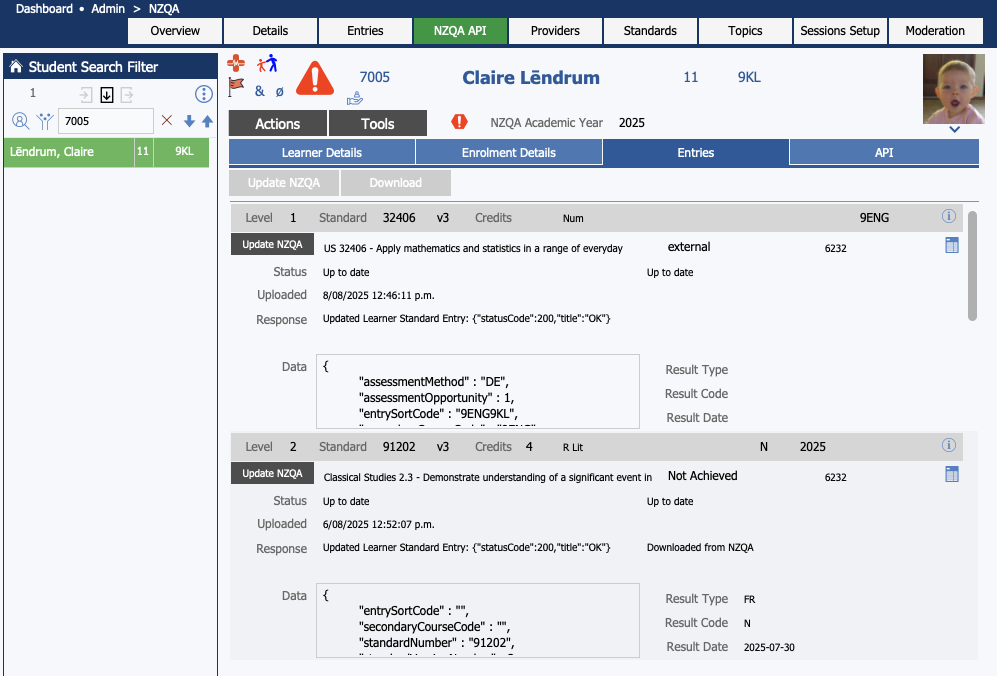This screenshot has width=997, height=676.
Task: Open the Moderation tab
Action: [x=935, y=31]
